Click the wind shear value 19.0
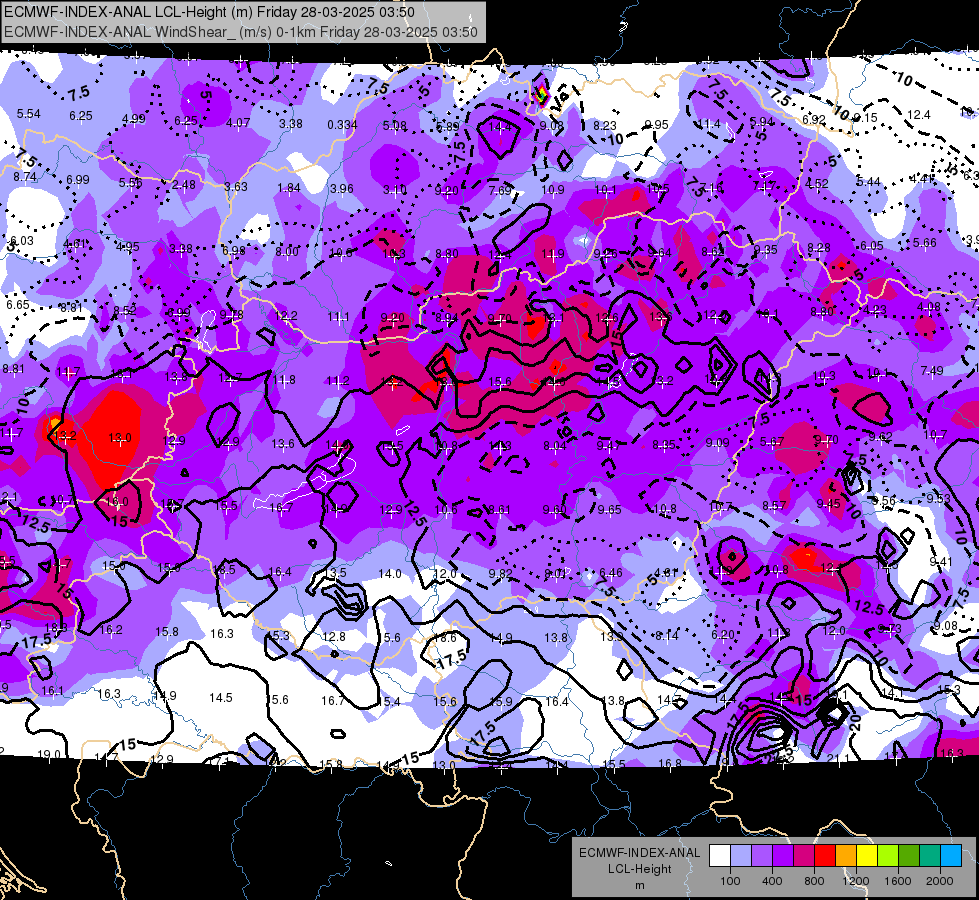Viewport: 979px width, 900px height. [49, 754]
